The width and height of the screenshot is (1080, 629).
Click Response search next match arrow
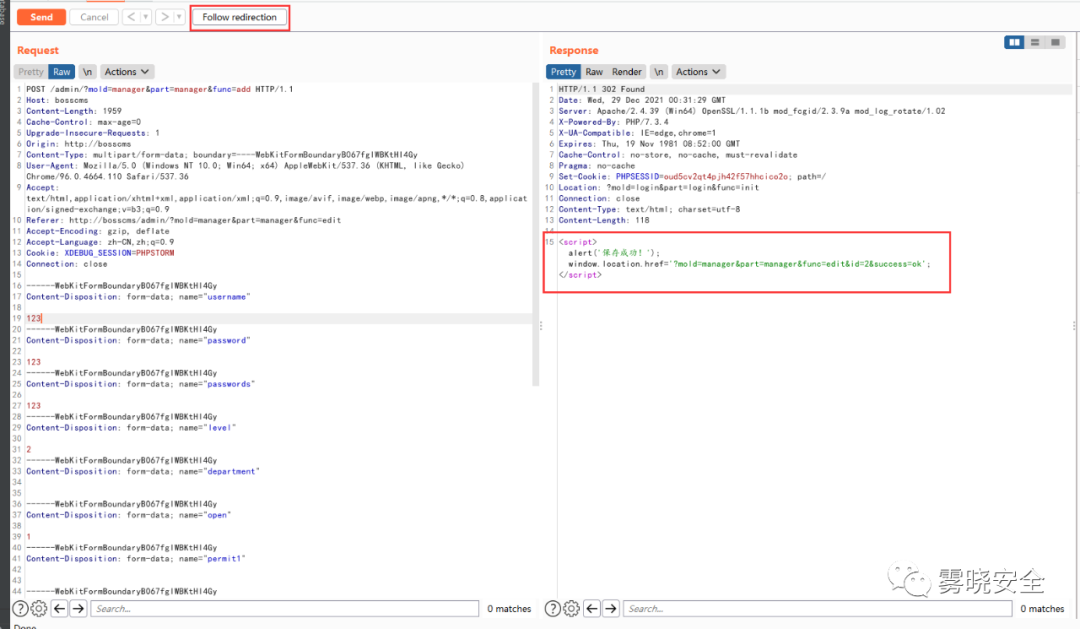[610, 608]
